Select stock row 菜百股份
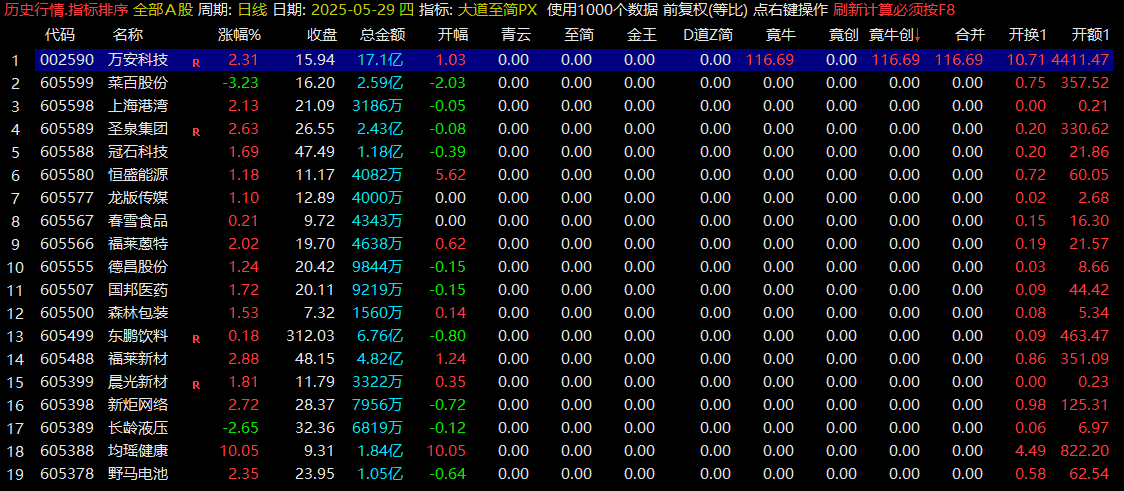 [x=575, y=83]
